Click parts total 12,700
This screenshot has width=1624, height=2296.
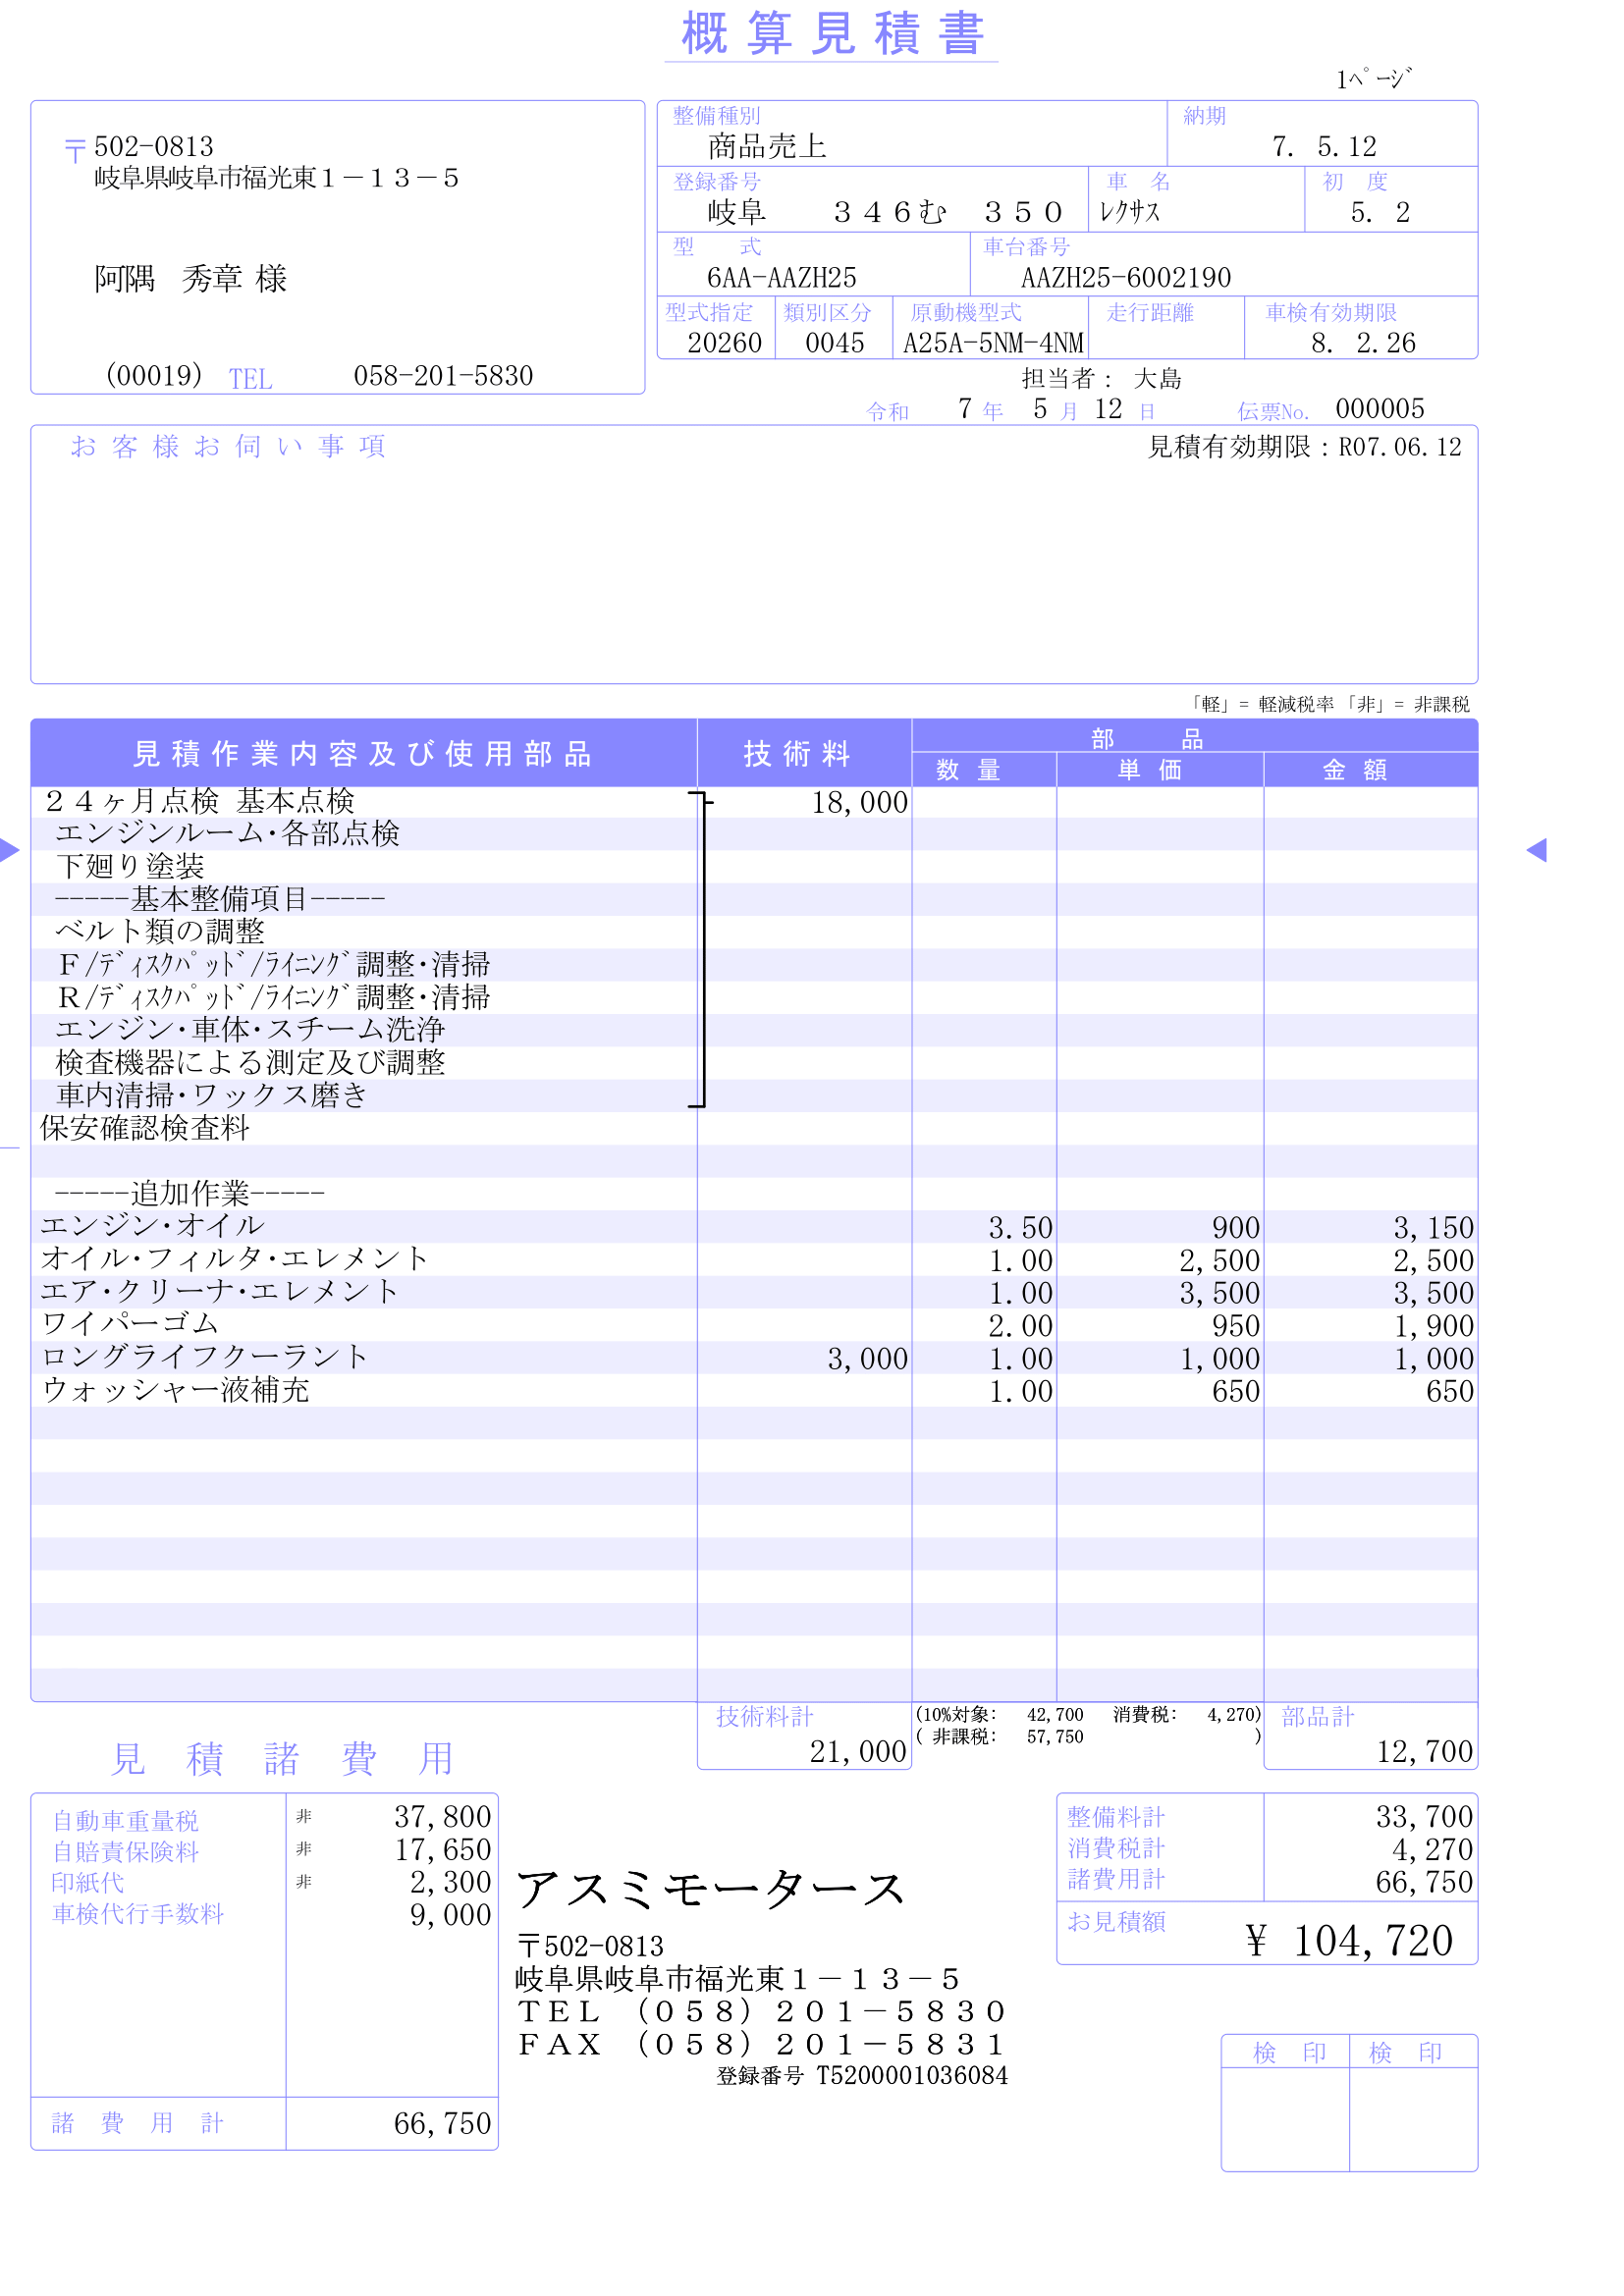[1424, 1752]
